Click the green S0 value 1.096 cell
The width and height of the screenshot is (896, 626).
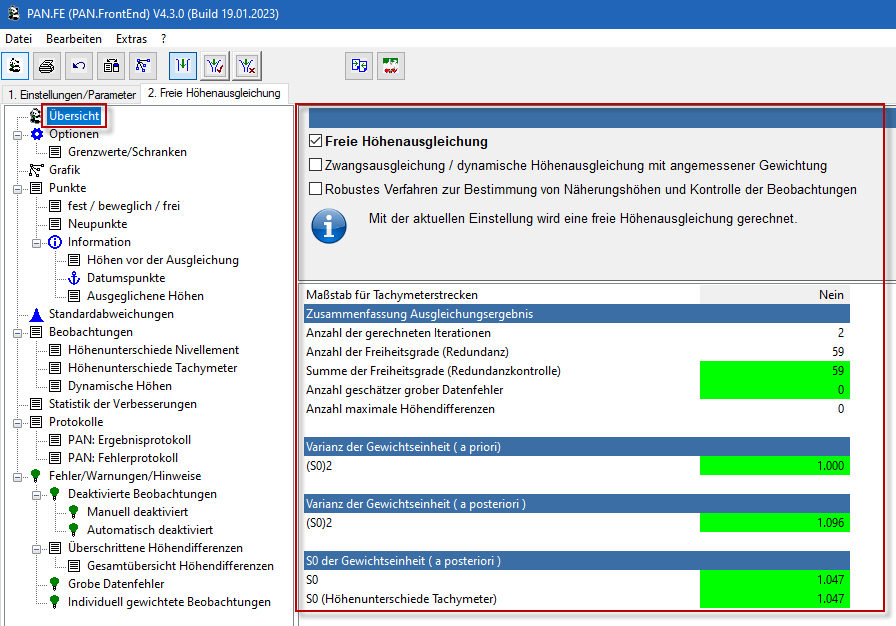[775, 523]
